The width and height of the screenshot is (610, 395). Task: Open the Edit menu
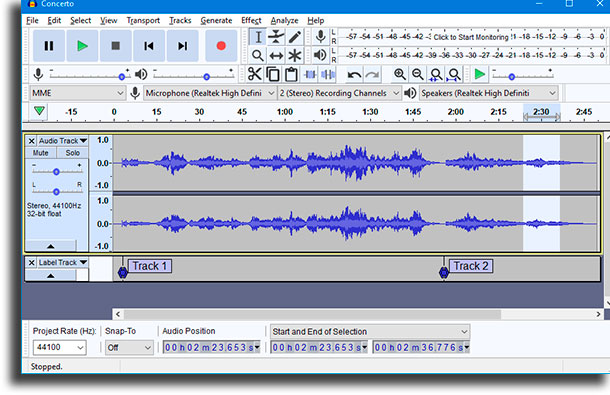[x=54, y=21]
